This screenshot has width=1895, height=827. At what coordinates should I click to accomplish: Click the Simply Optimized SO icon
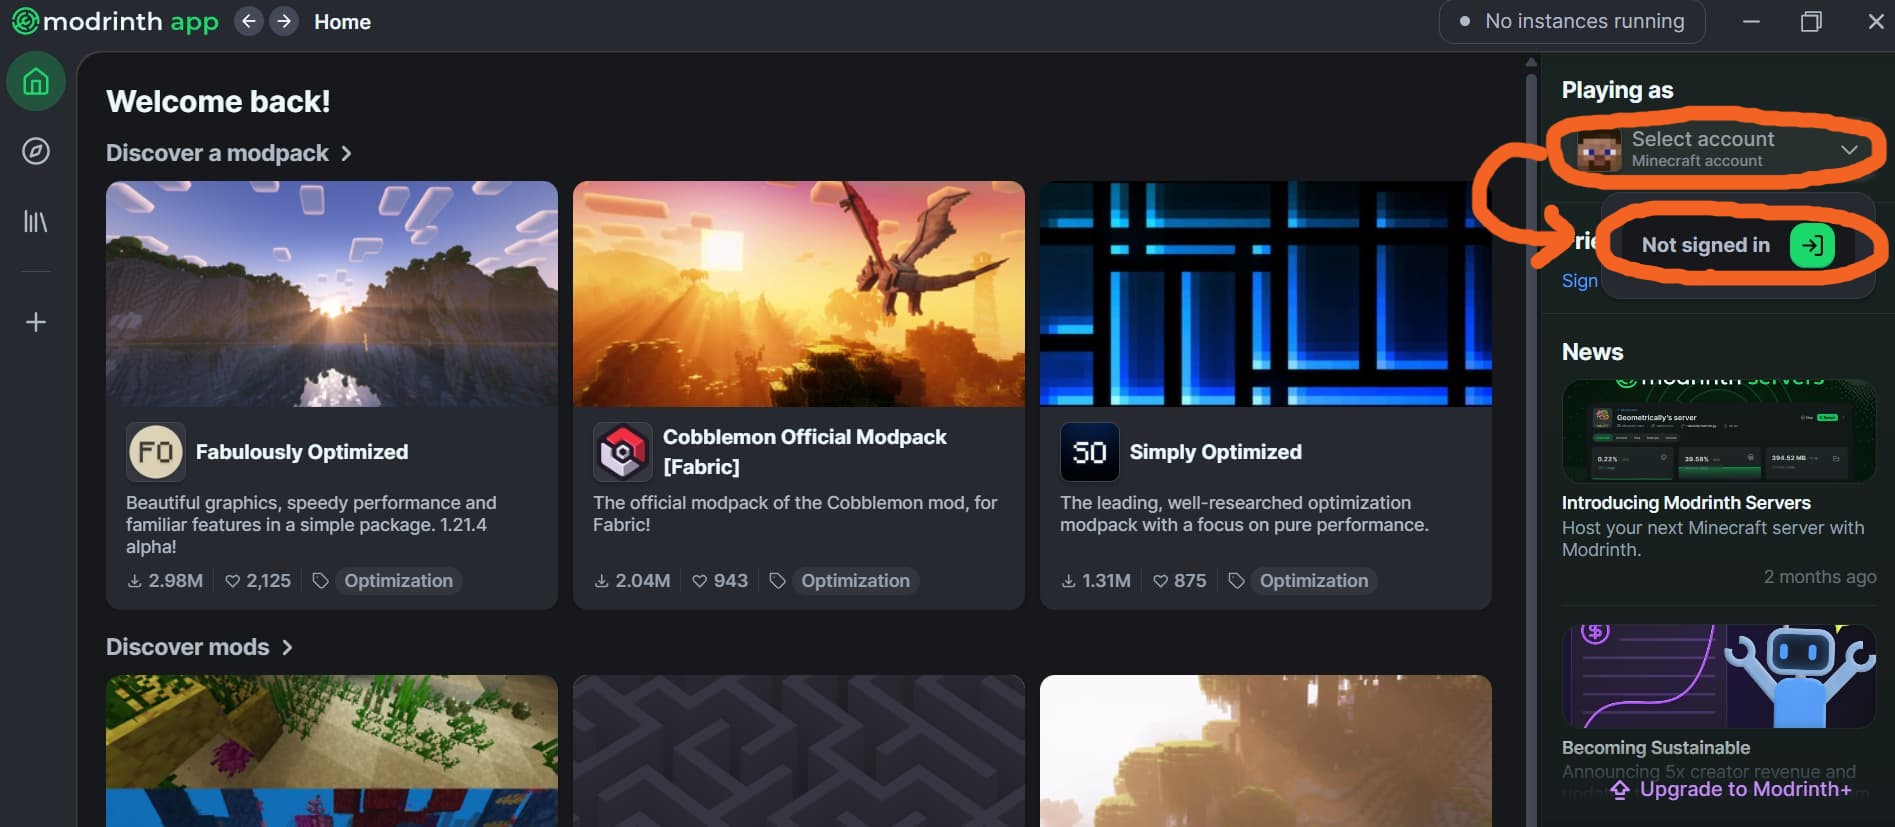[x=1089, y=451]
